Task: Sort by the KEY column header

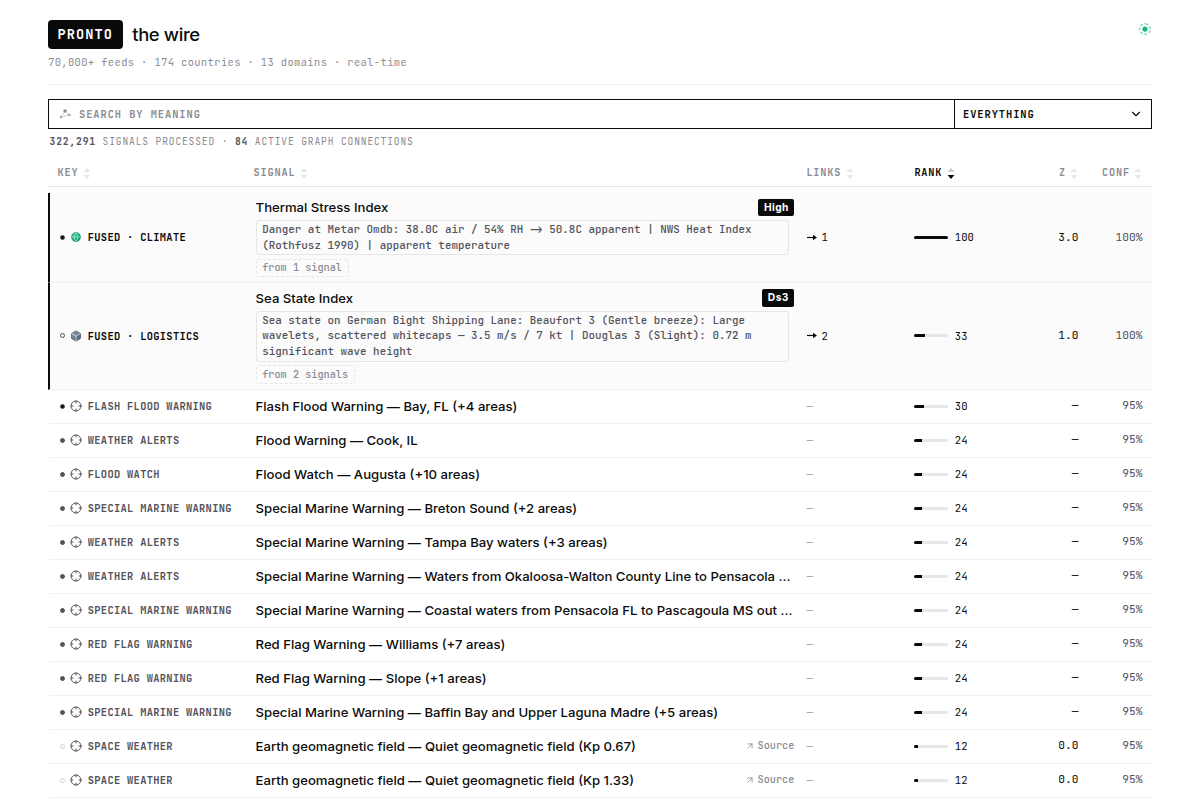Action: (x=74, y=173)
